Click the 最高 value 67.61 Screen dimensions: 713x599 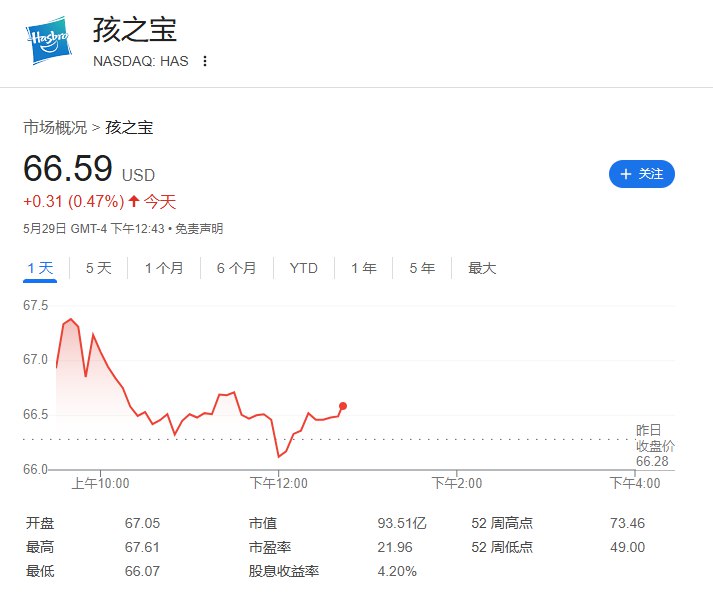(x=142, y=547)
